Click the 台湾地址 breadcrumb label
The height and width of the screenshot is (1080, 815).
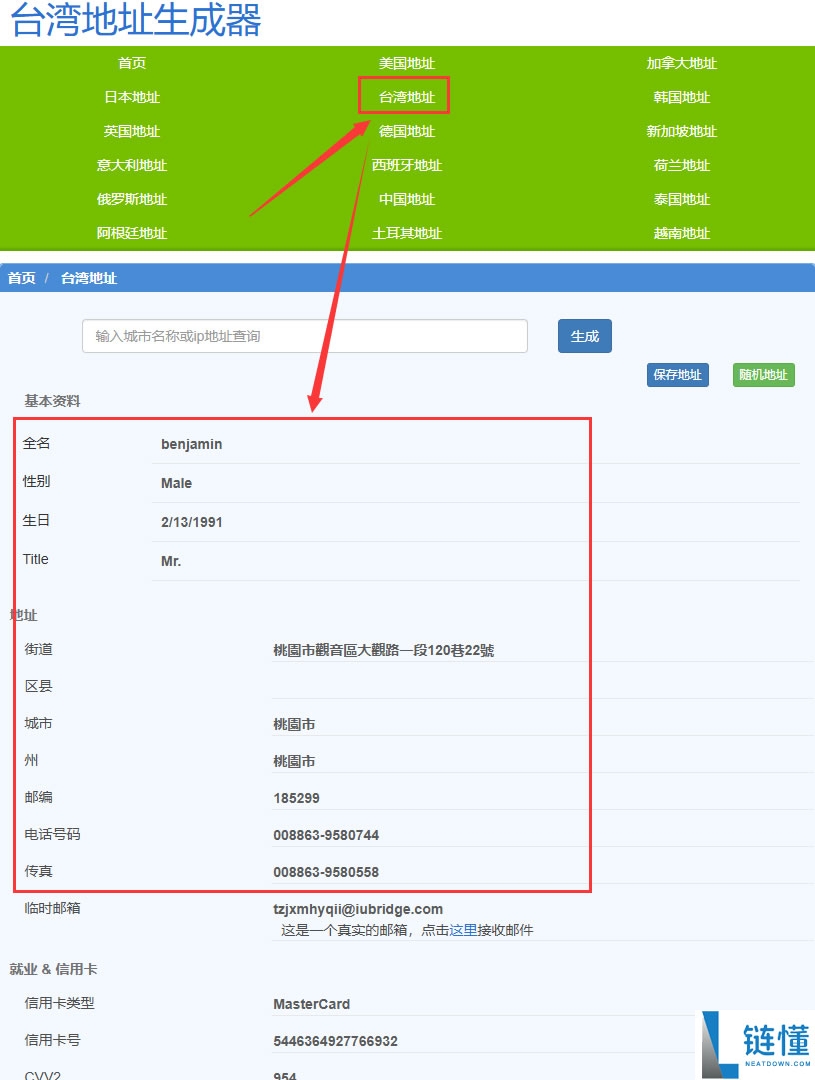point(86,278)
